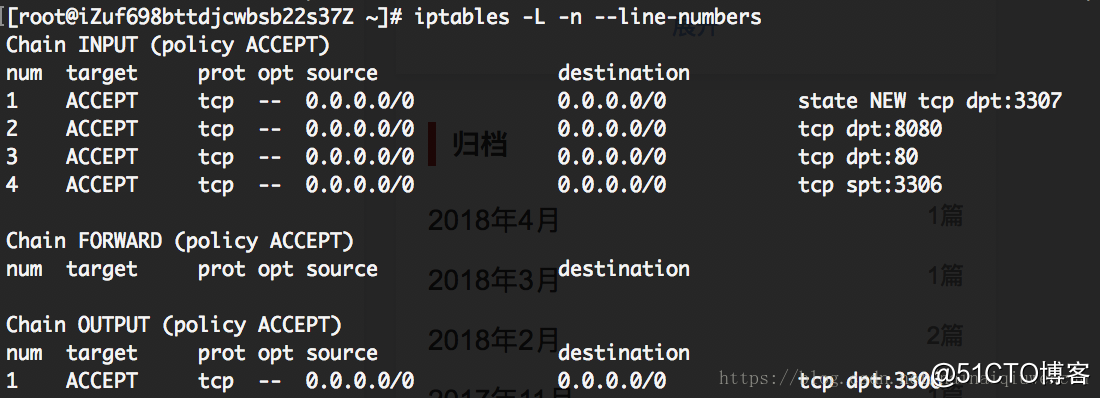
Task: Click the "opt" header under Chain INPUT
Action: coord(276,74)
